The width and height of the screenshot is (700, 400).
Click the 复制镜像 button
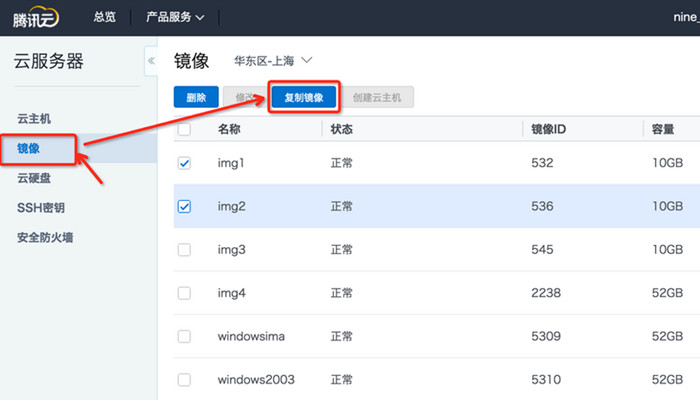(304, 98)
